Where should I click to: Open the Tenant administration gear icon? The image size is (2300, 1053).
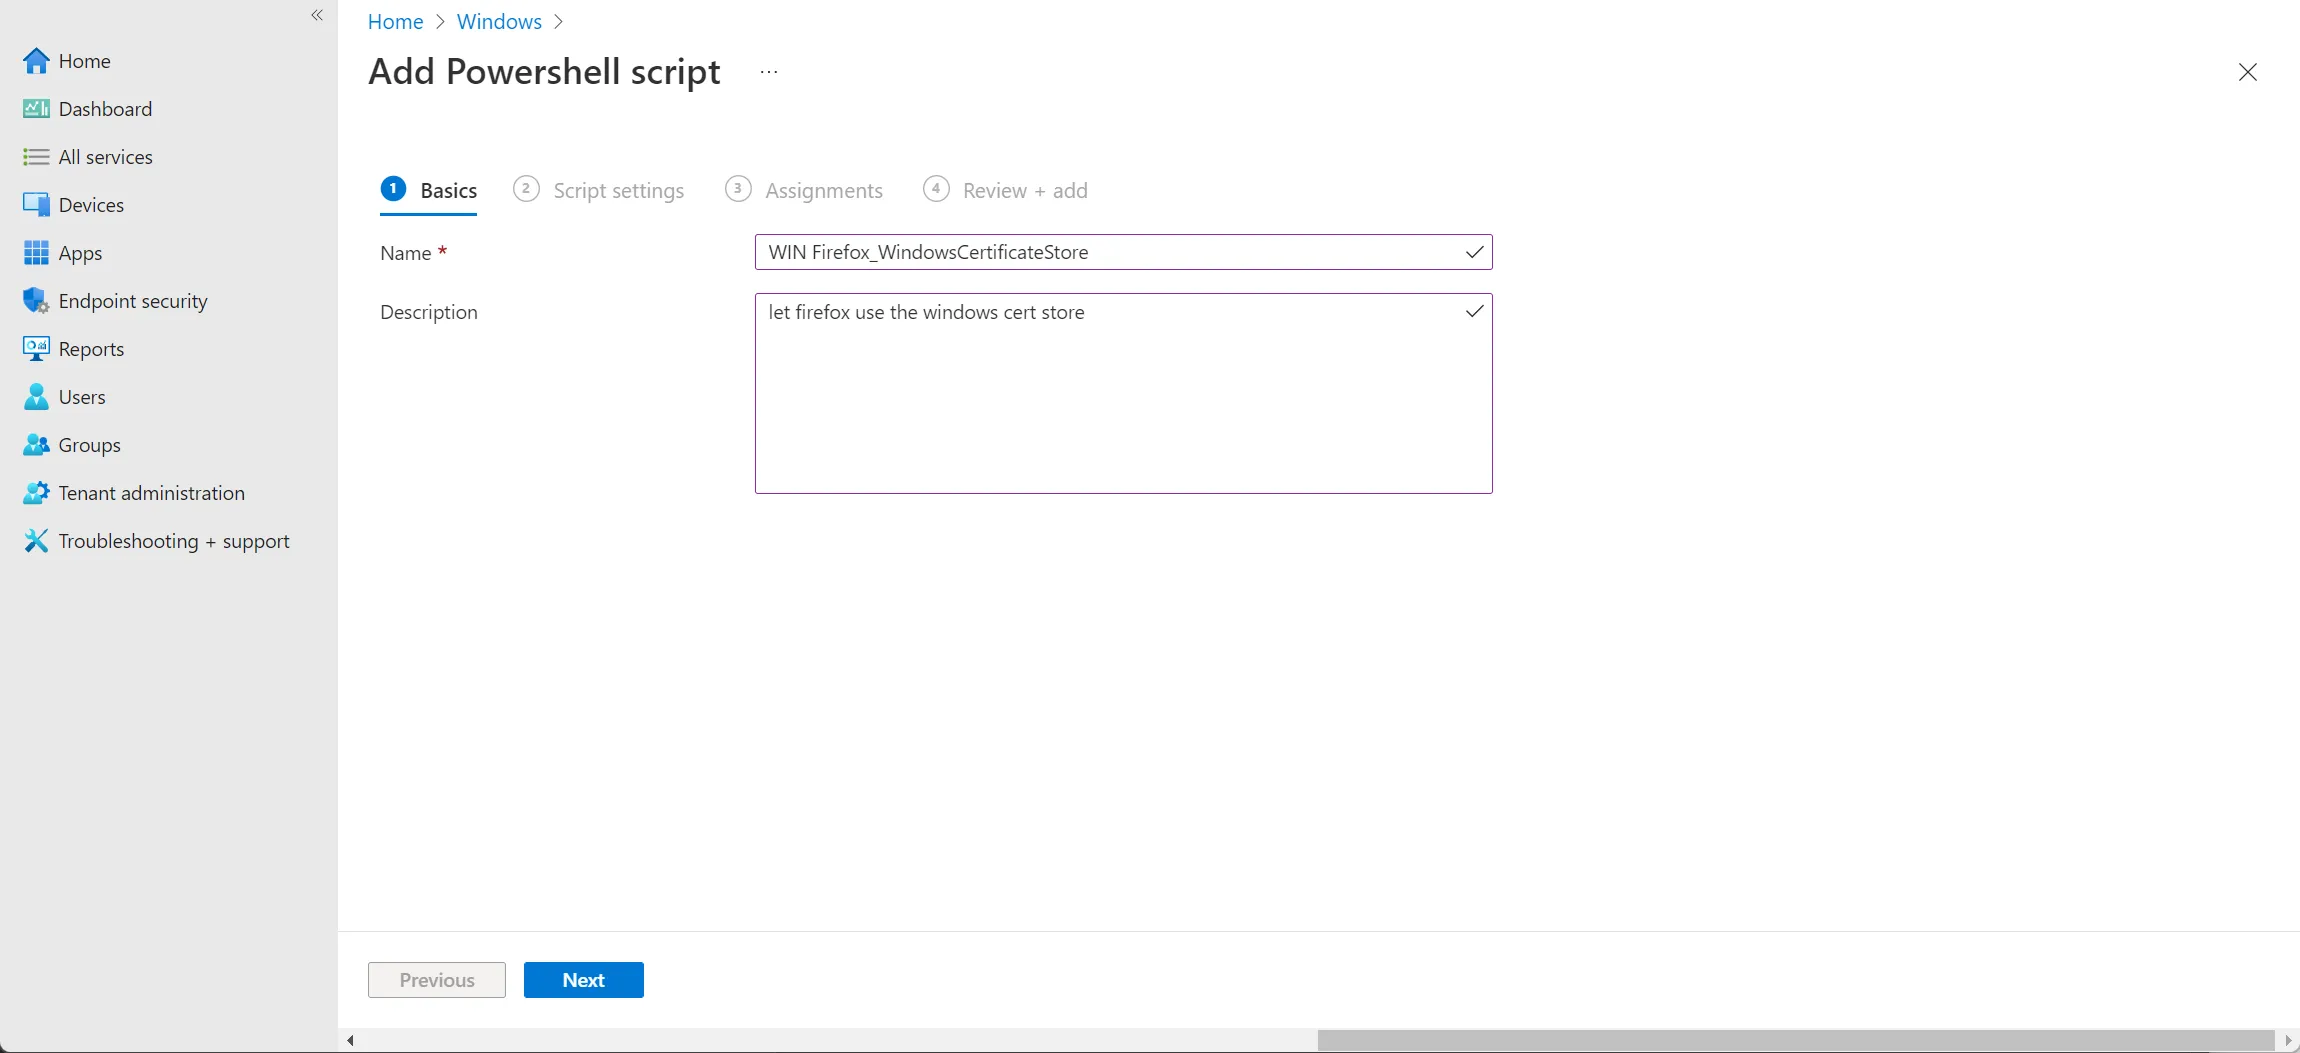[x=36, y=493]
